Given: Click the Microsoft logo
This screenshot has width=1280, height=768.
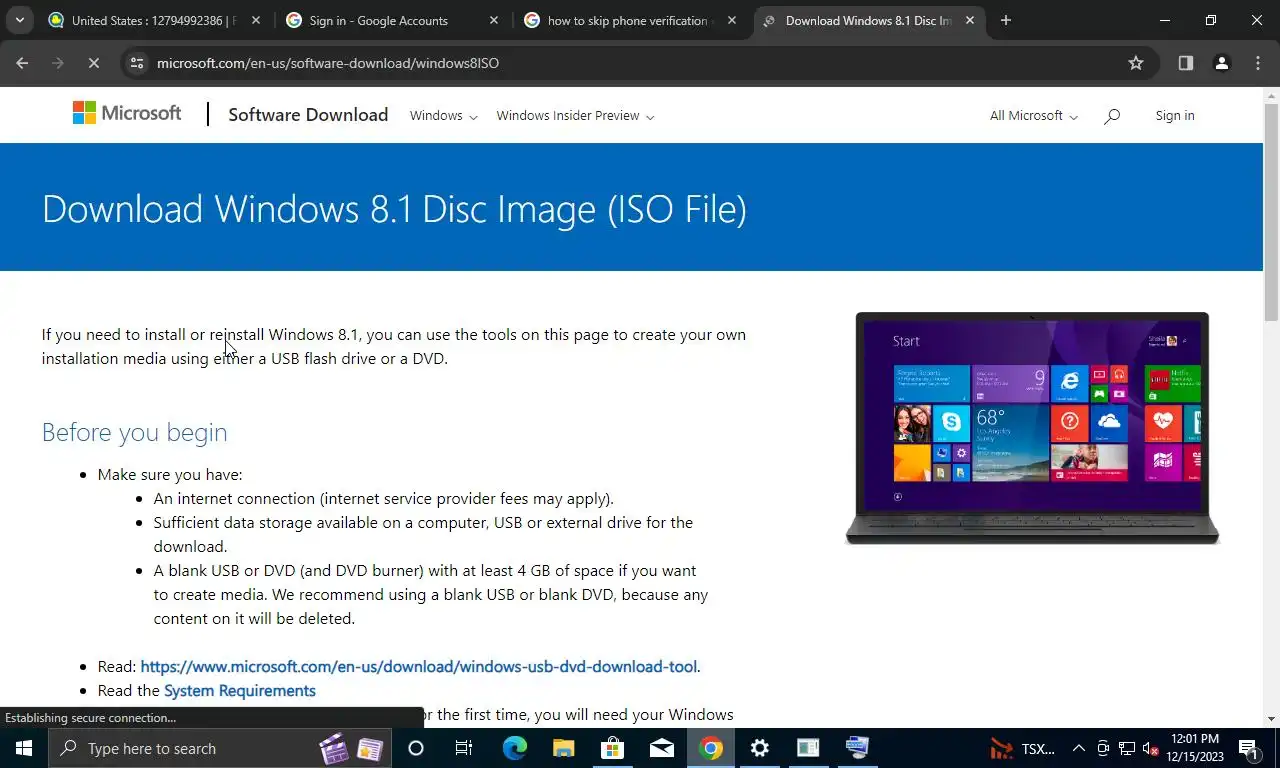Looking at the screenshot, I should pyautogui.click(x=127, y=114).
